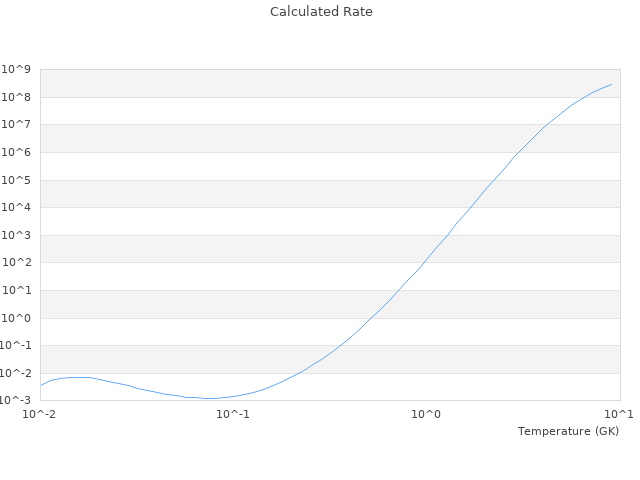Viewport: 640px width, 480px height.
Task: Click the 10^0 label on the x-axis
Action: 427,414
